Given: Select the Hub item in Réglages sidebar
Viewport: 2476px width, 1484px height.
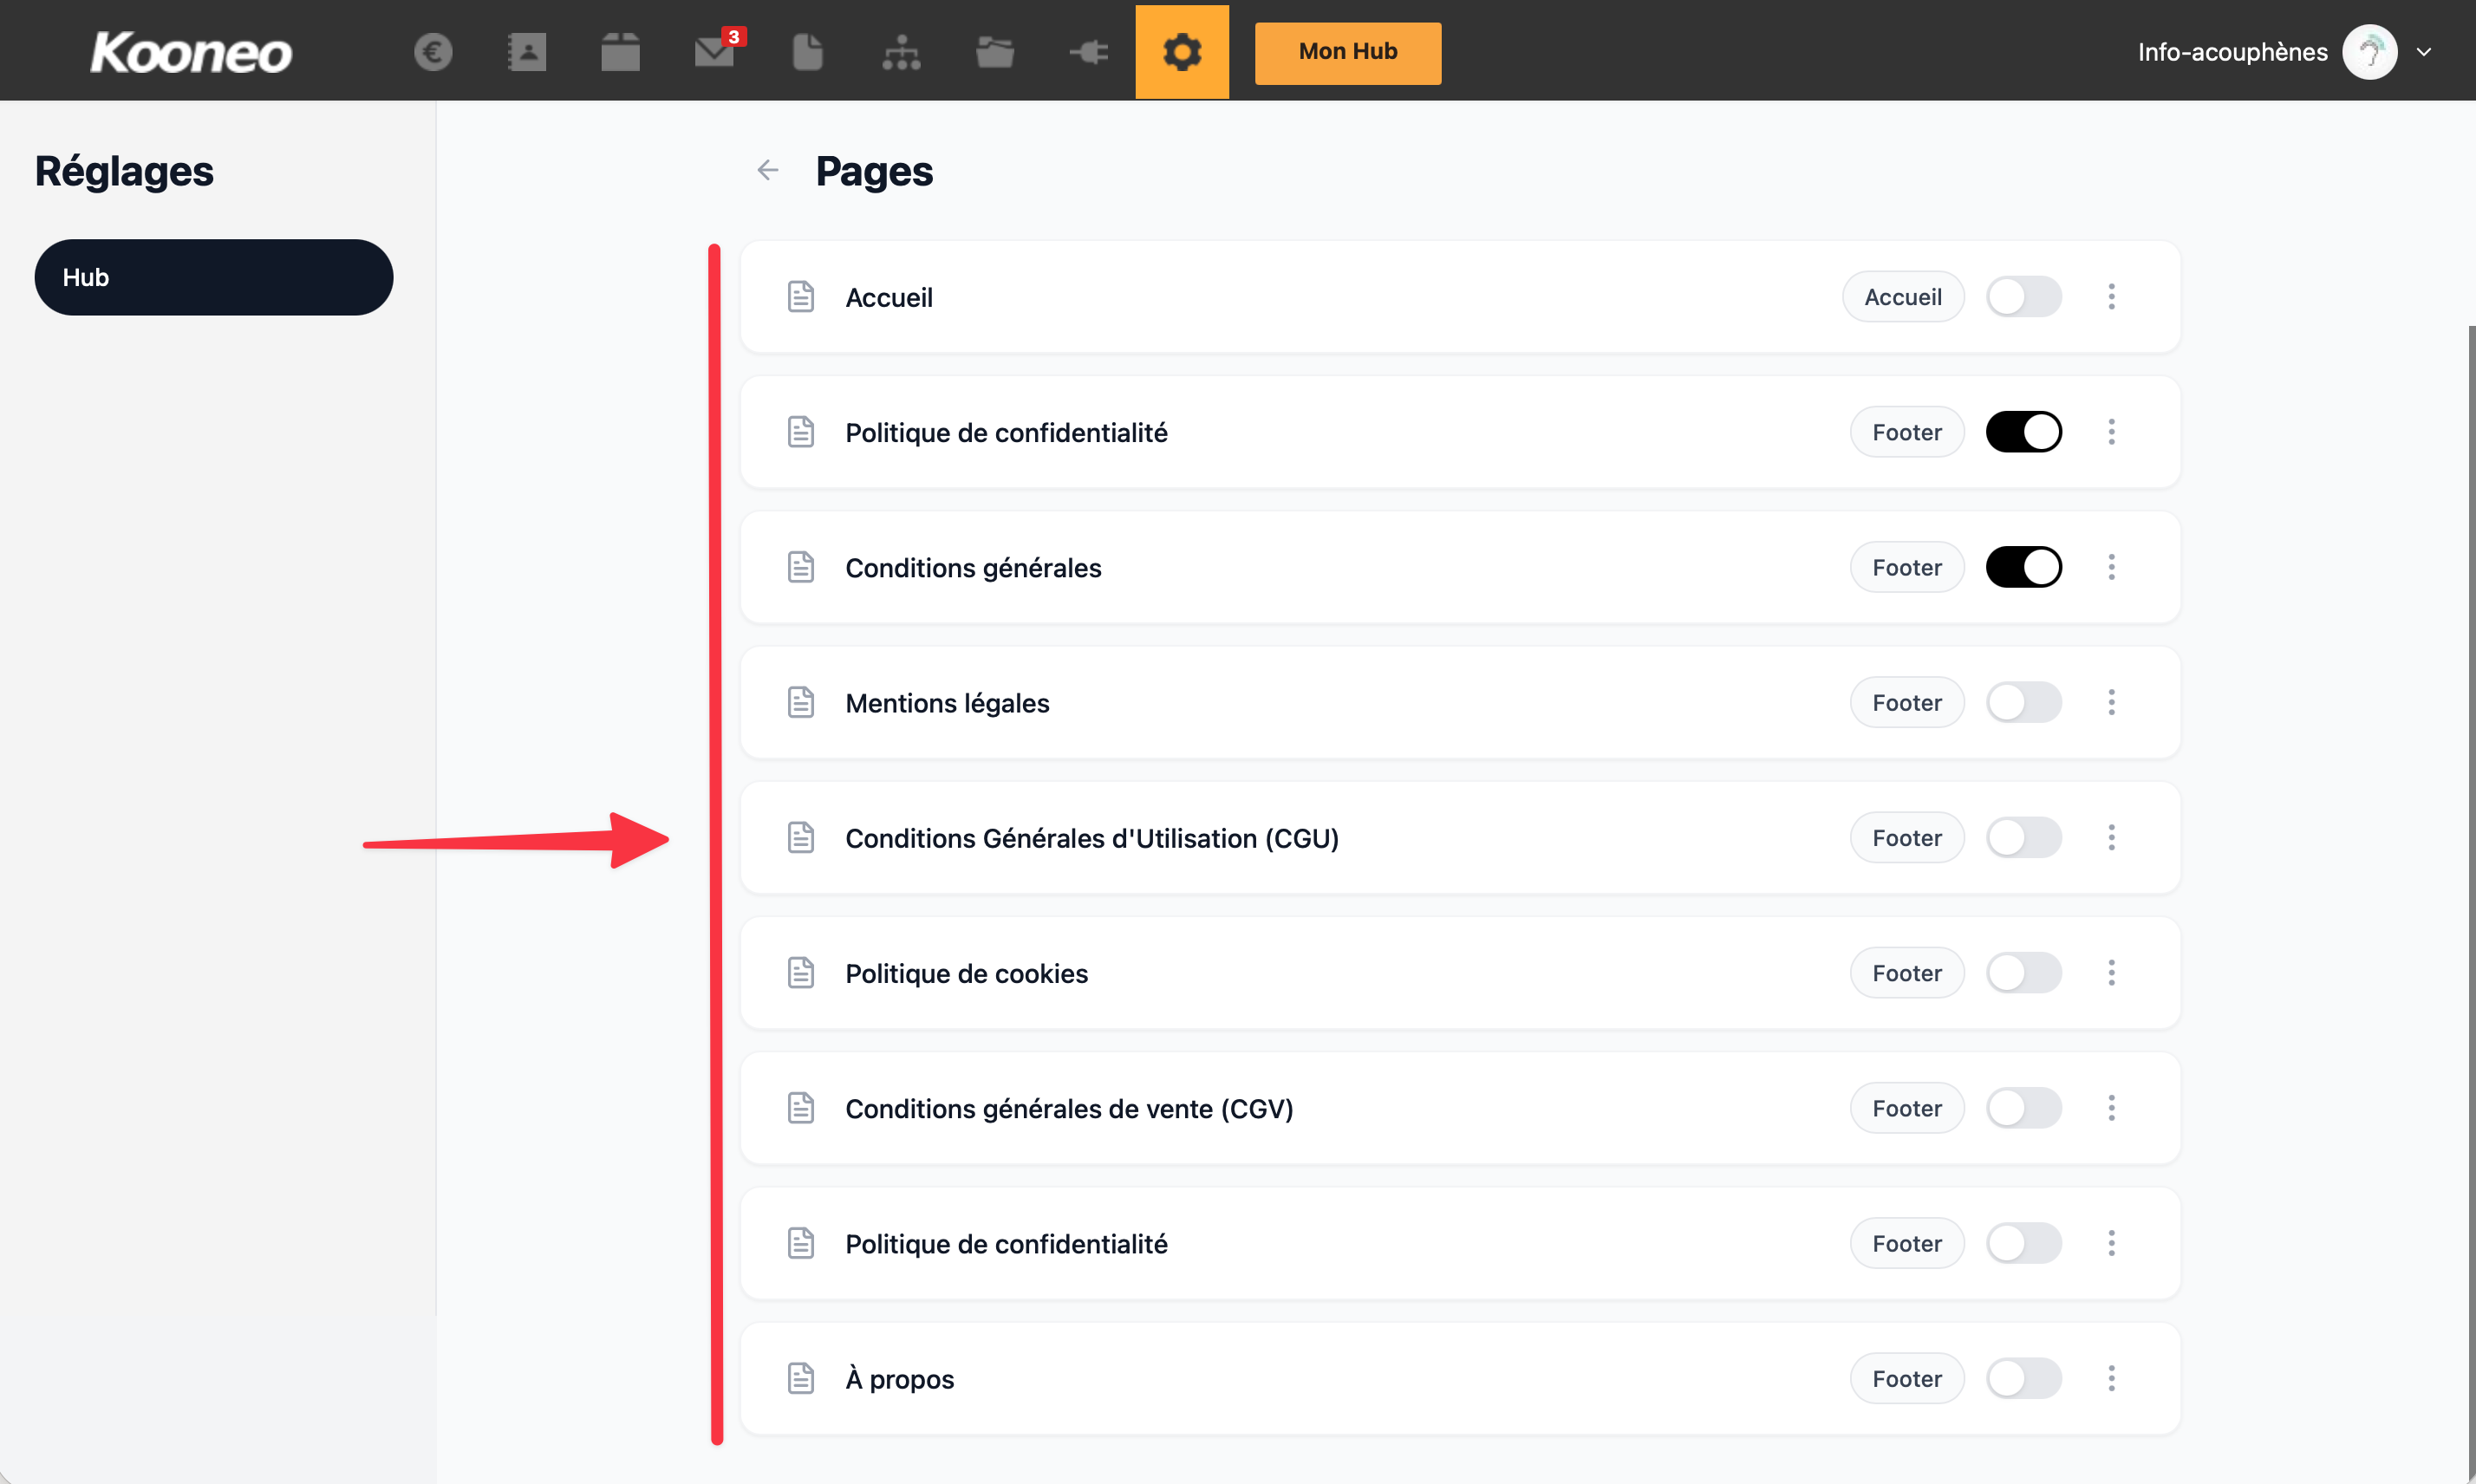Looking at the screenshot, I should click(213, 277).
